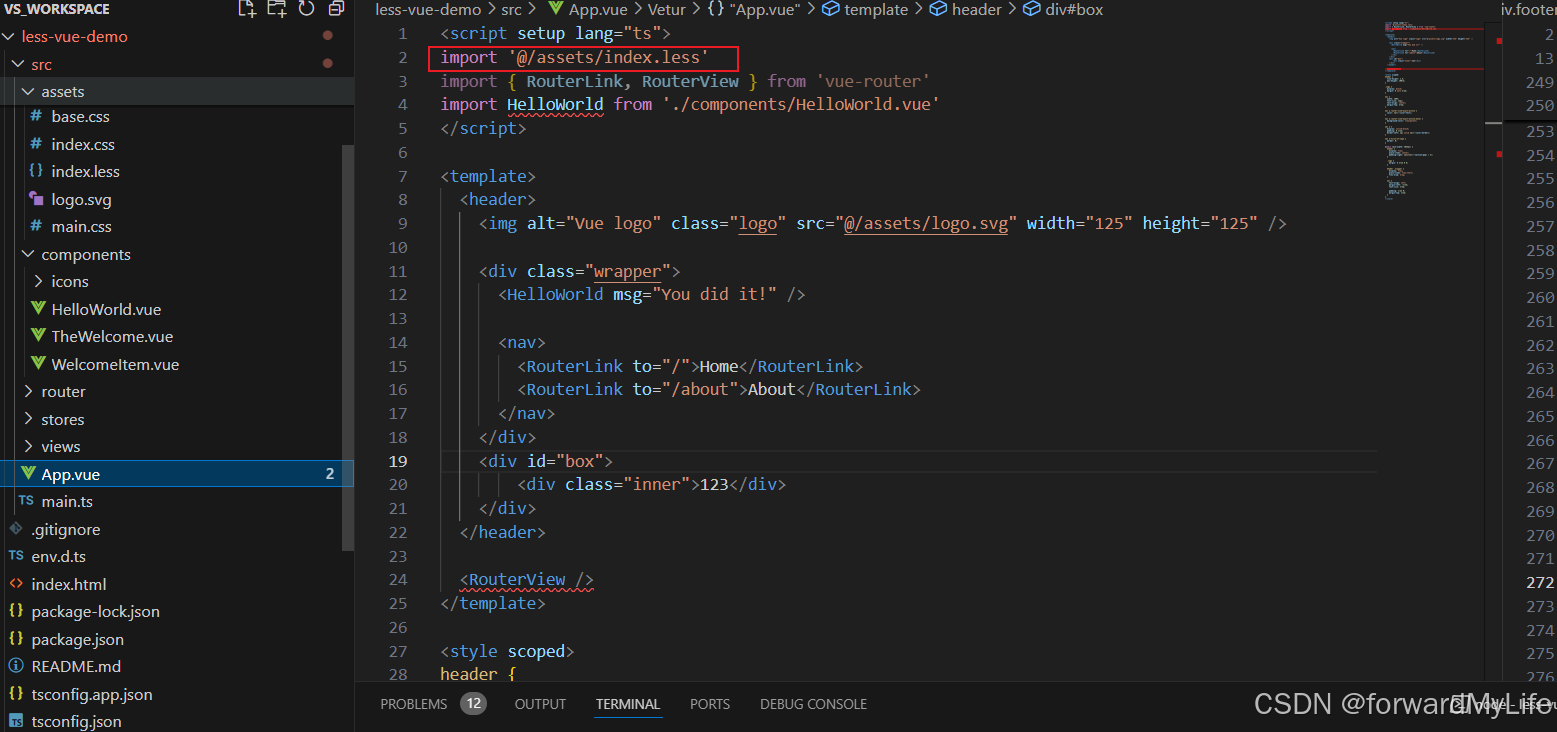Viewport: 1557px width, 732px height.
Task: Click the CSS hash icon beside base.css
Action: coord(37,117)
